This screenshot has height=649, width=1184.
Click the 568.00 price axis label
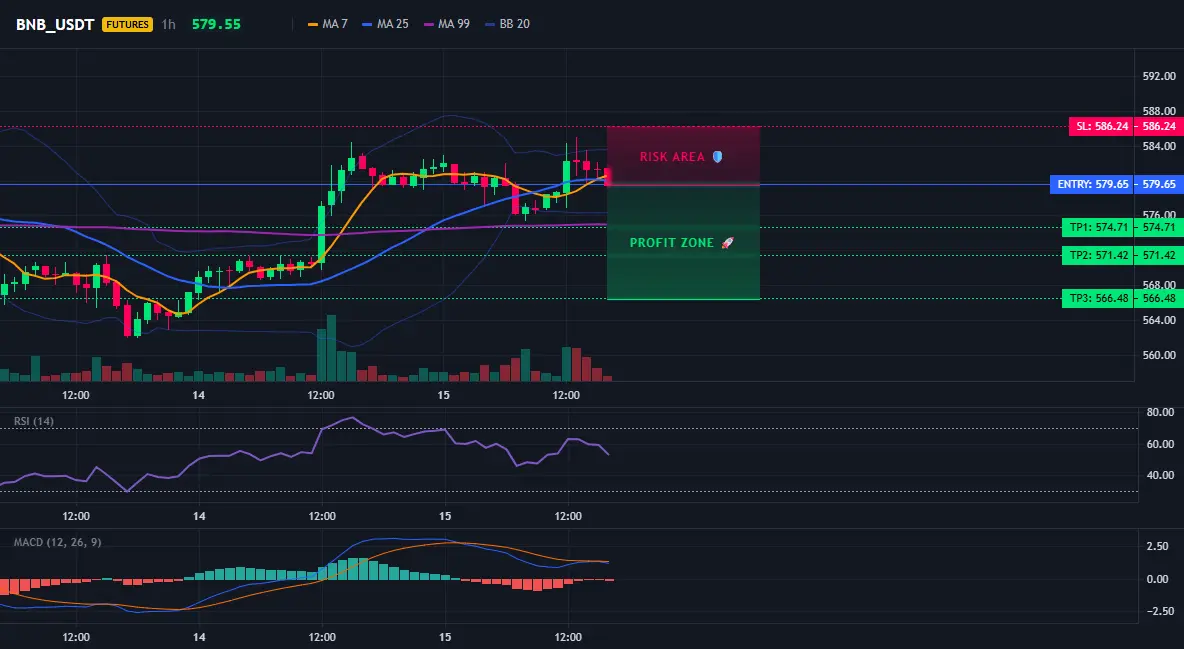pos(1159,285)
